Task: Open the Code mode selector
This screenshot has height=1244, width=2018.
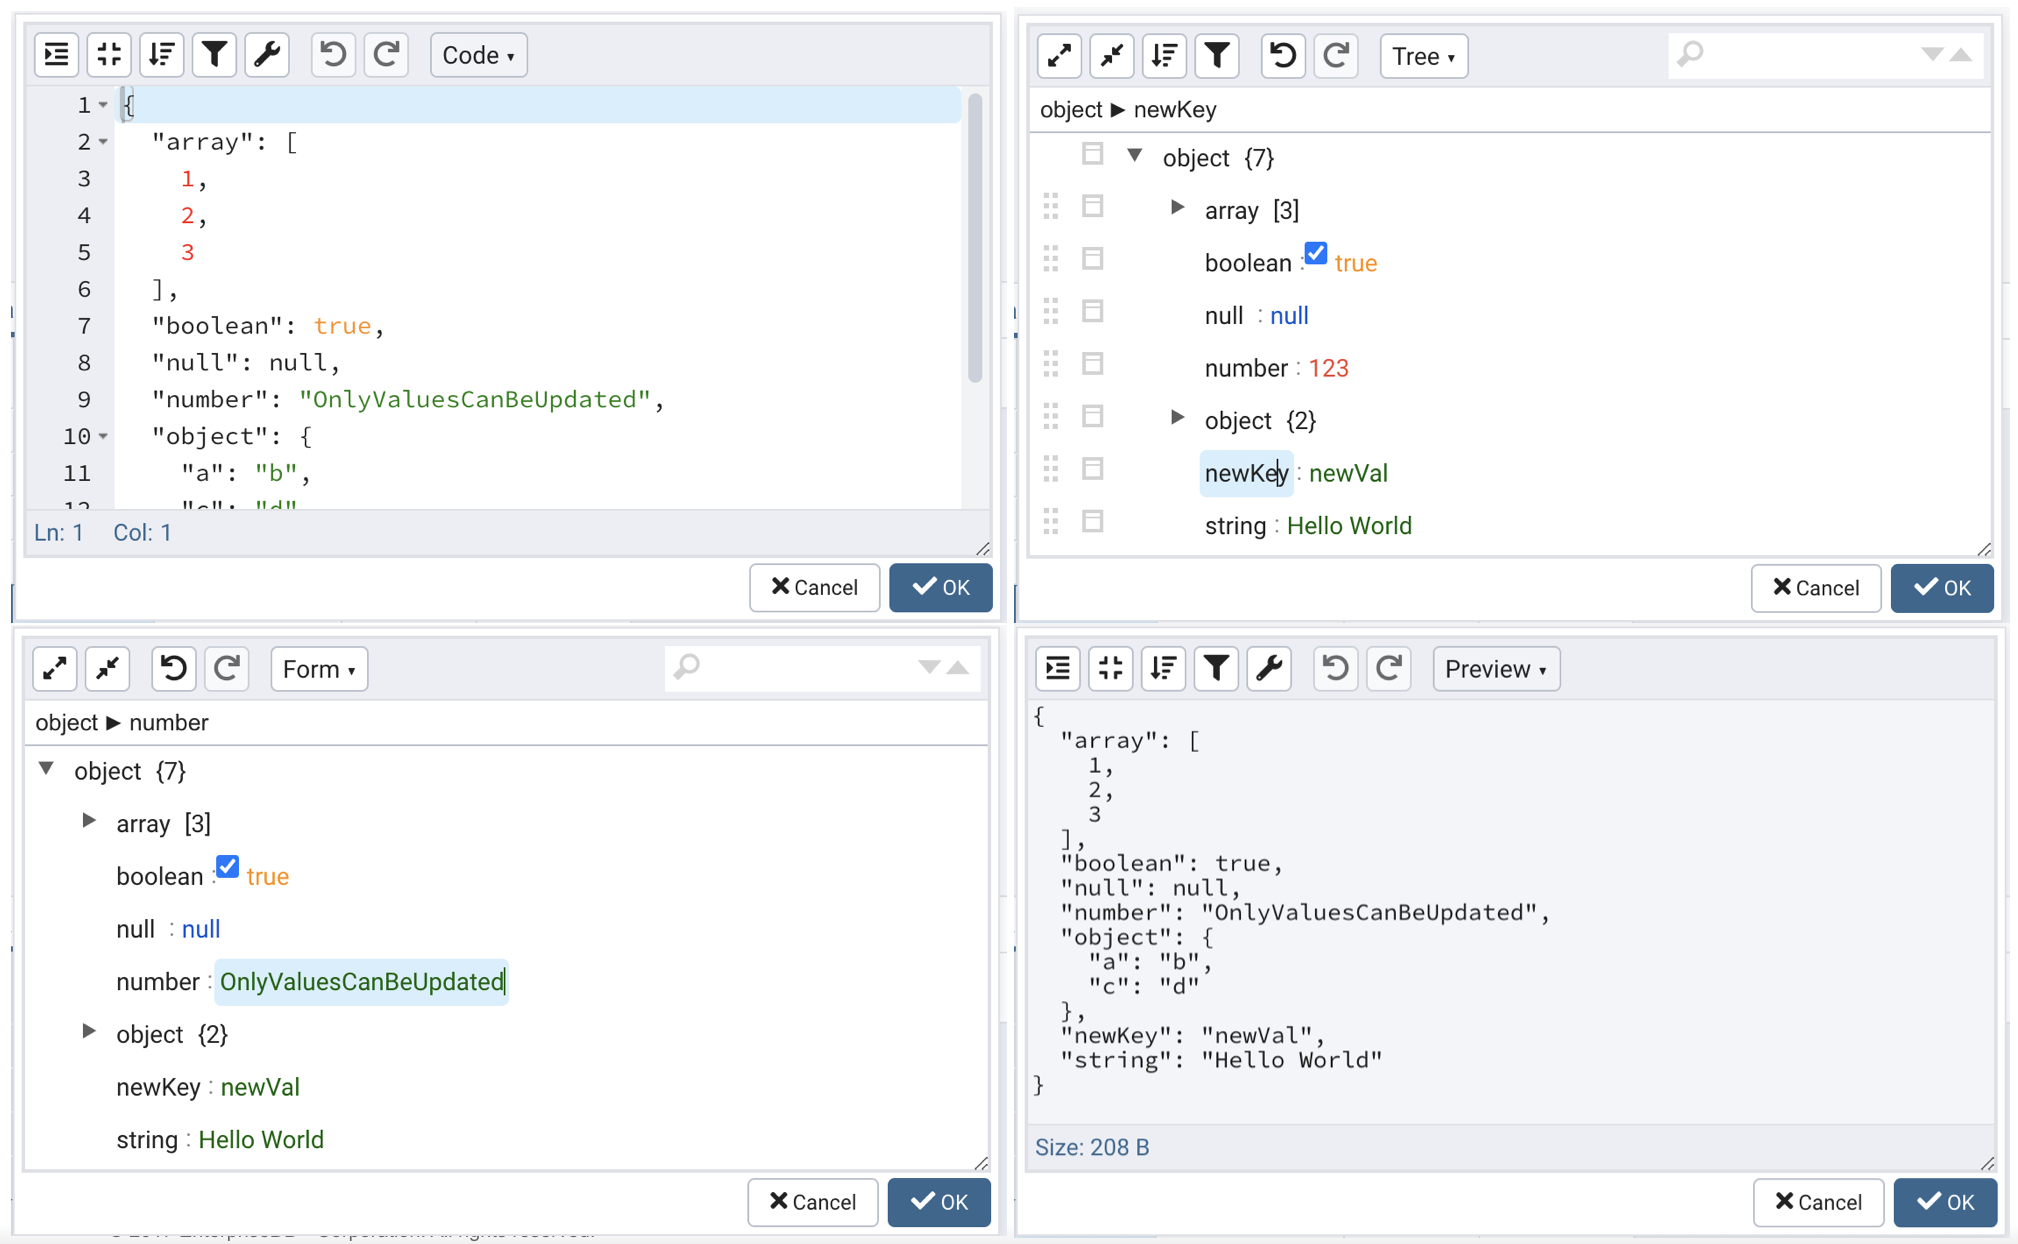Action: point(478,55)
